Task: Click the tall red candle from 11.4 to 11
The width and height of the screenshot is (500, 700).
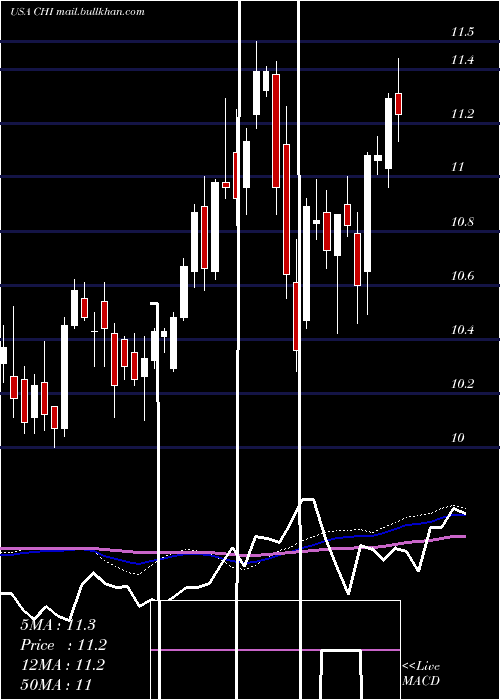Action: (276, 131)
